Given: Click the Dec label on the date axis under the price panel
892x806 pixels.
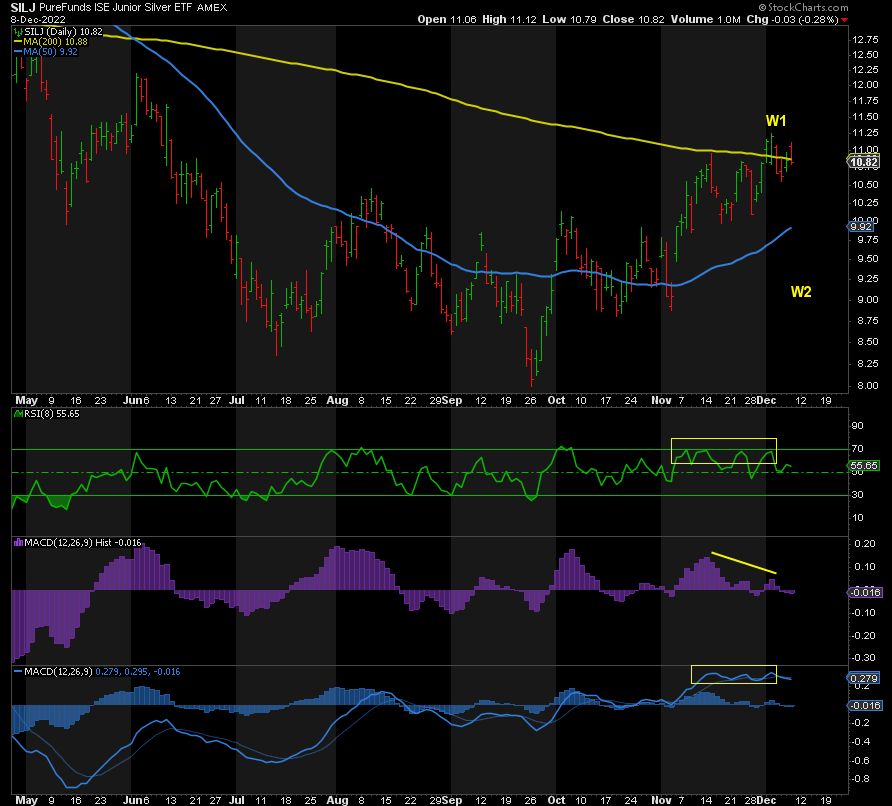Looking at the screenshot, I should click(766, 400).
